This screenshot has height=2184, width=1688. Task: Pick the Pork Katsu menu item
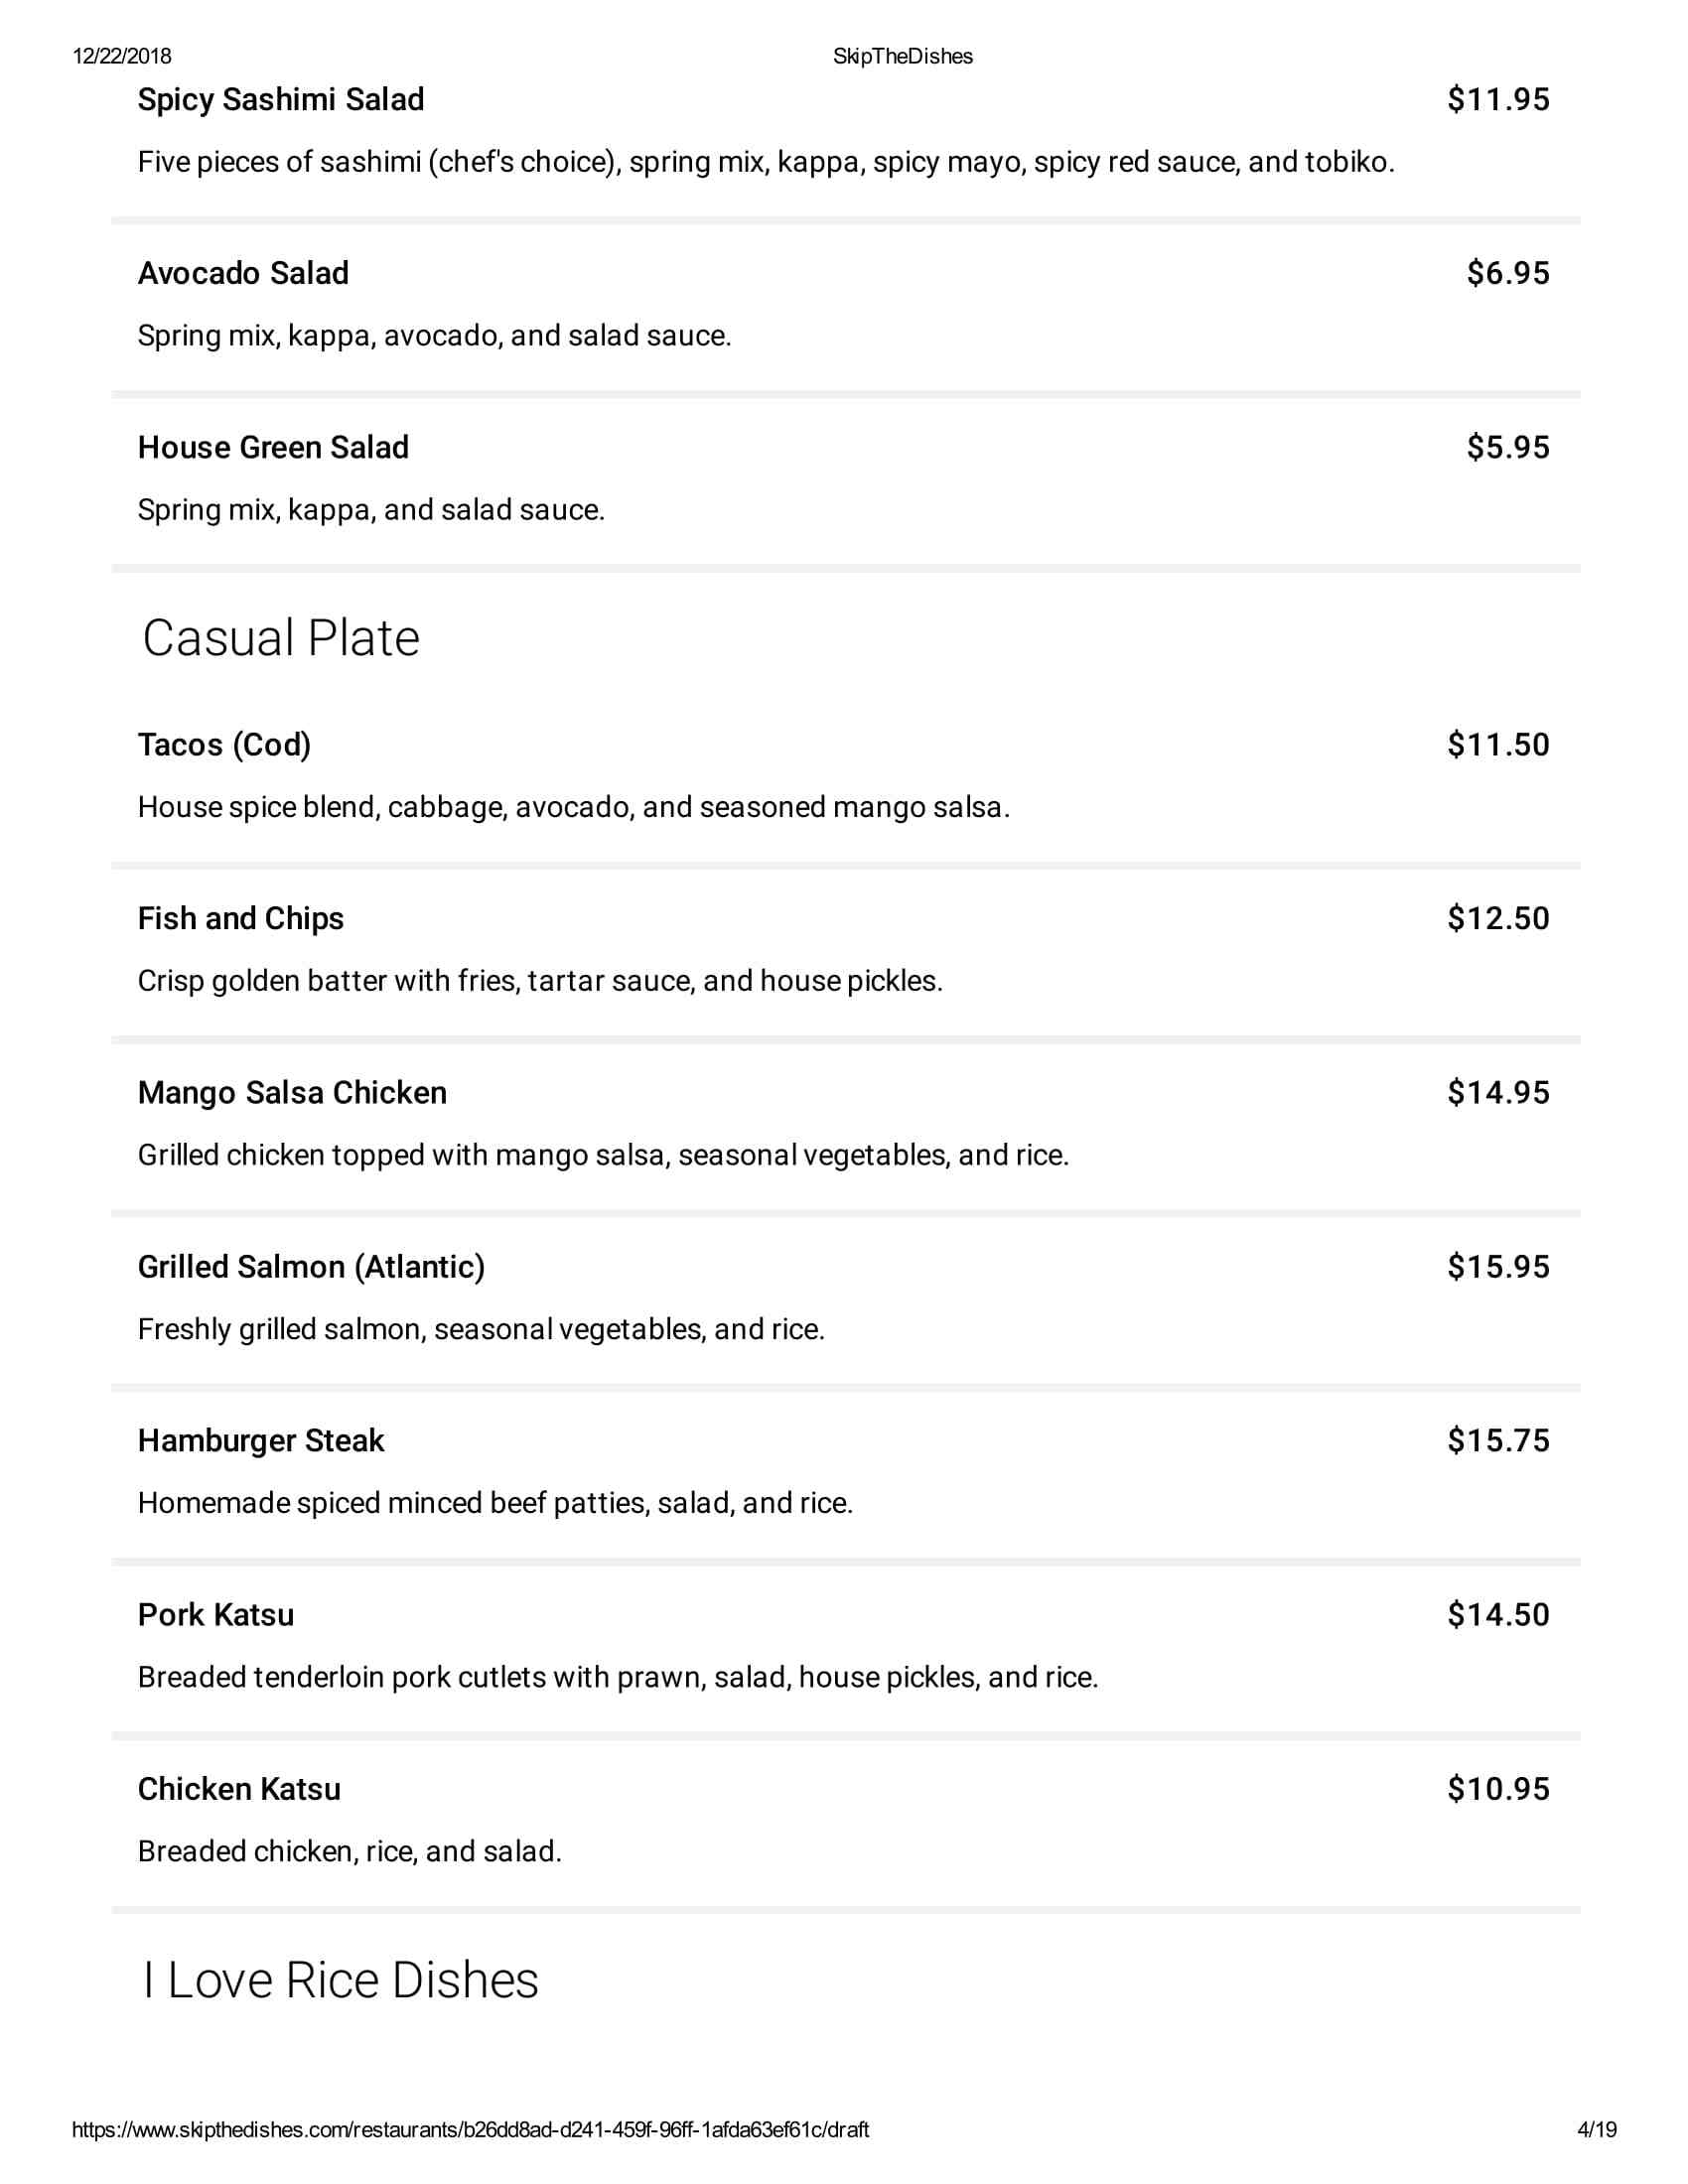(216, 1615)
